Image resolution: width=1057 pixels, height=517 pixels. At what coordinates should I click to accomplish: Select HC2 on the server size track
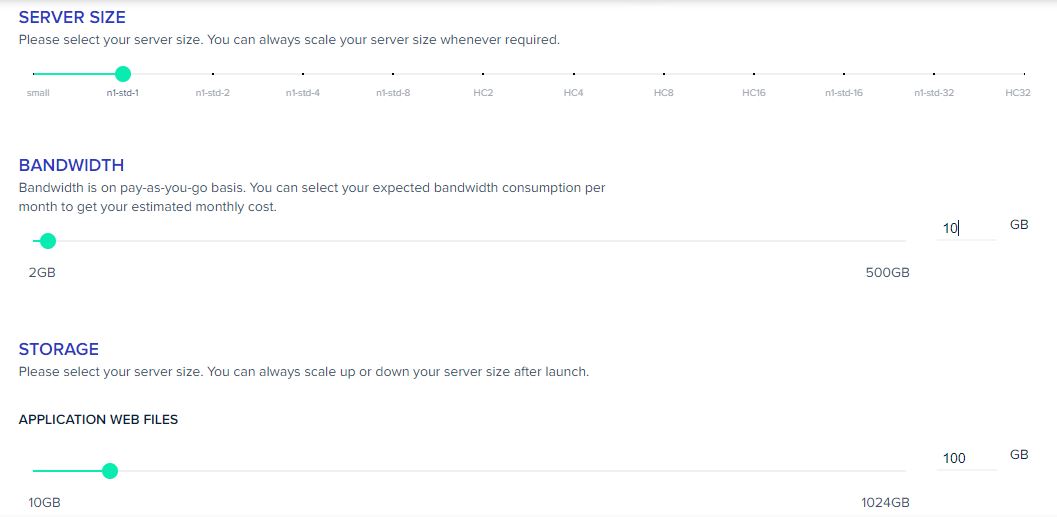(483, 74)
